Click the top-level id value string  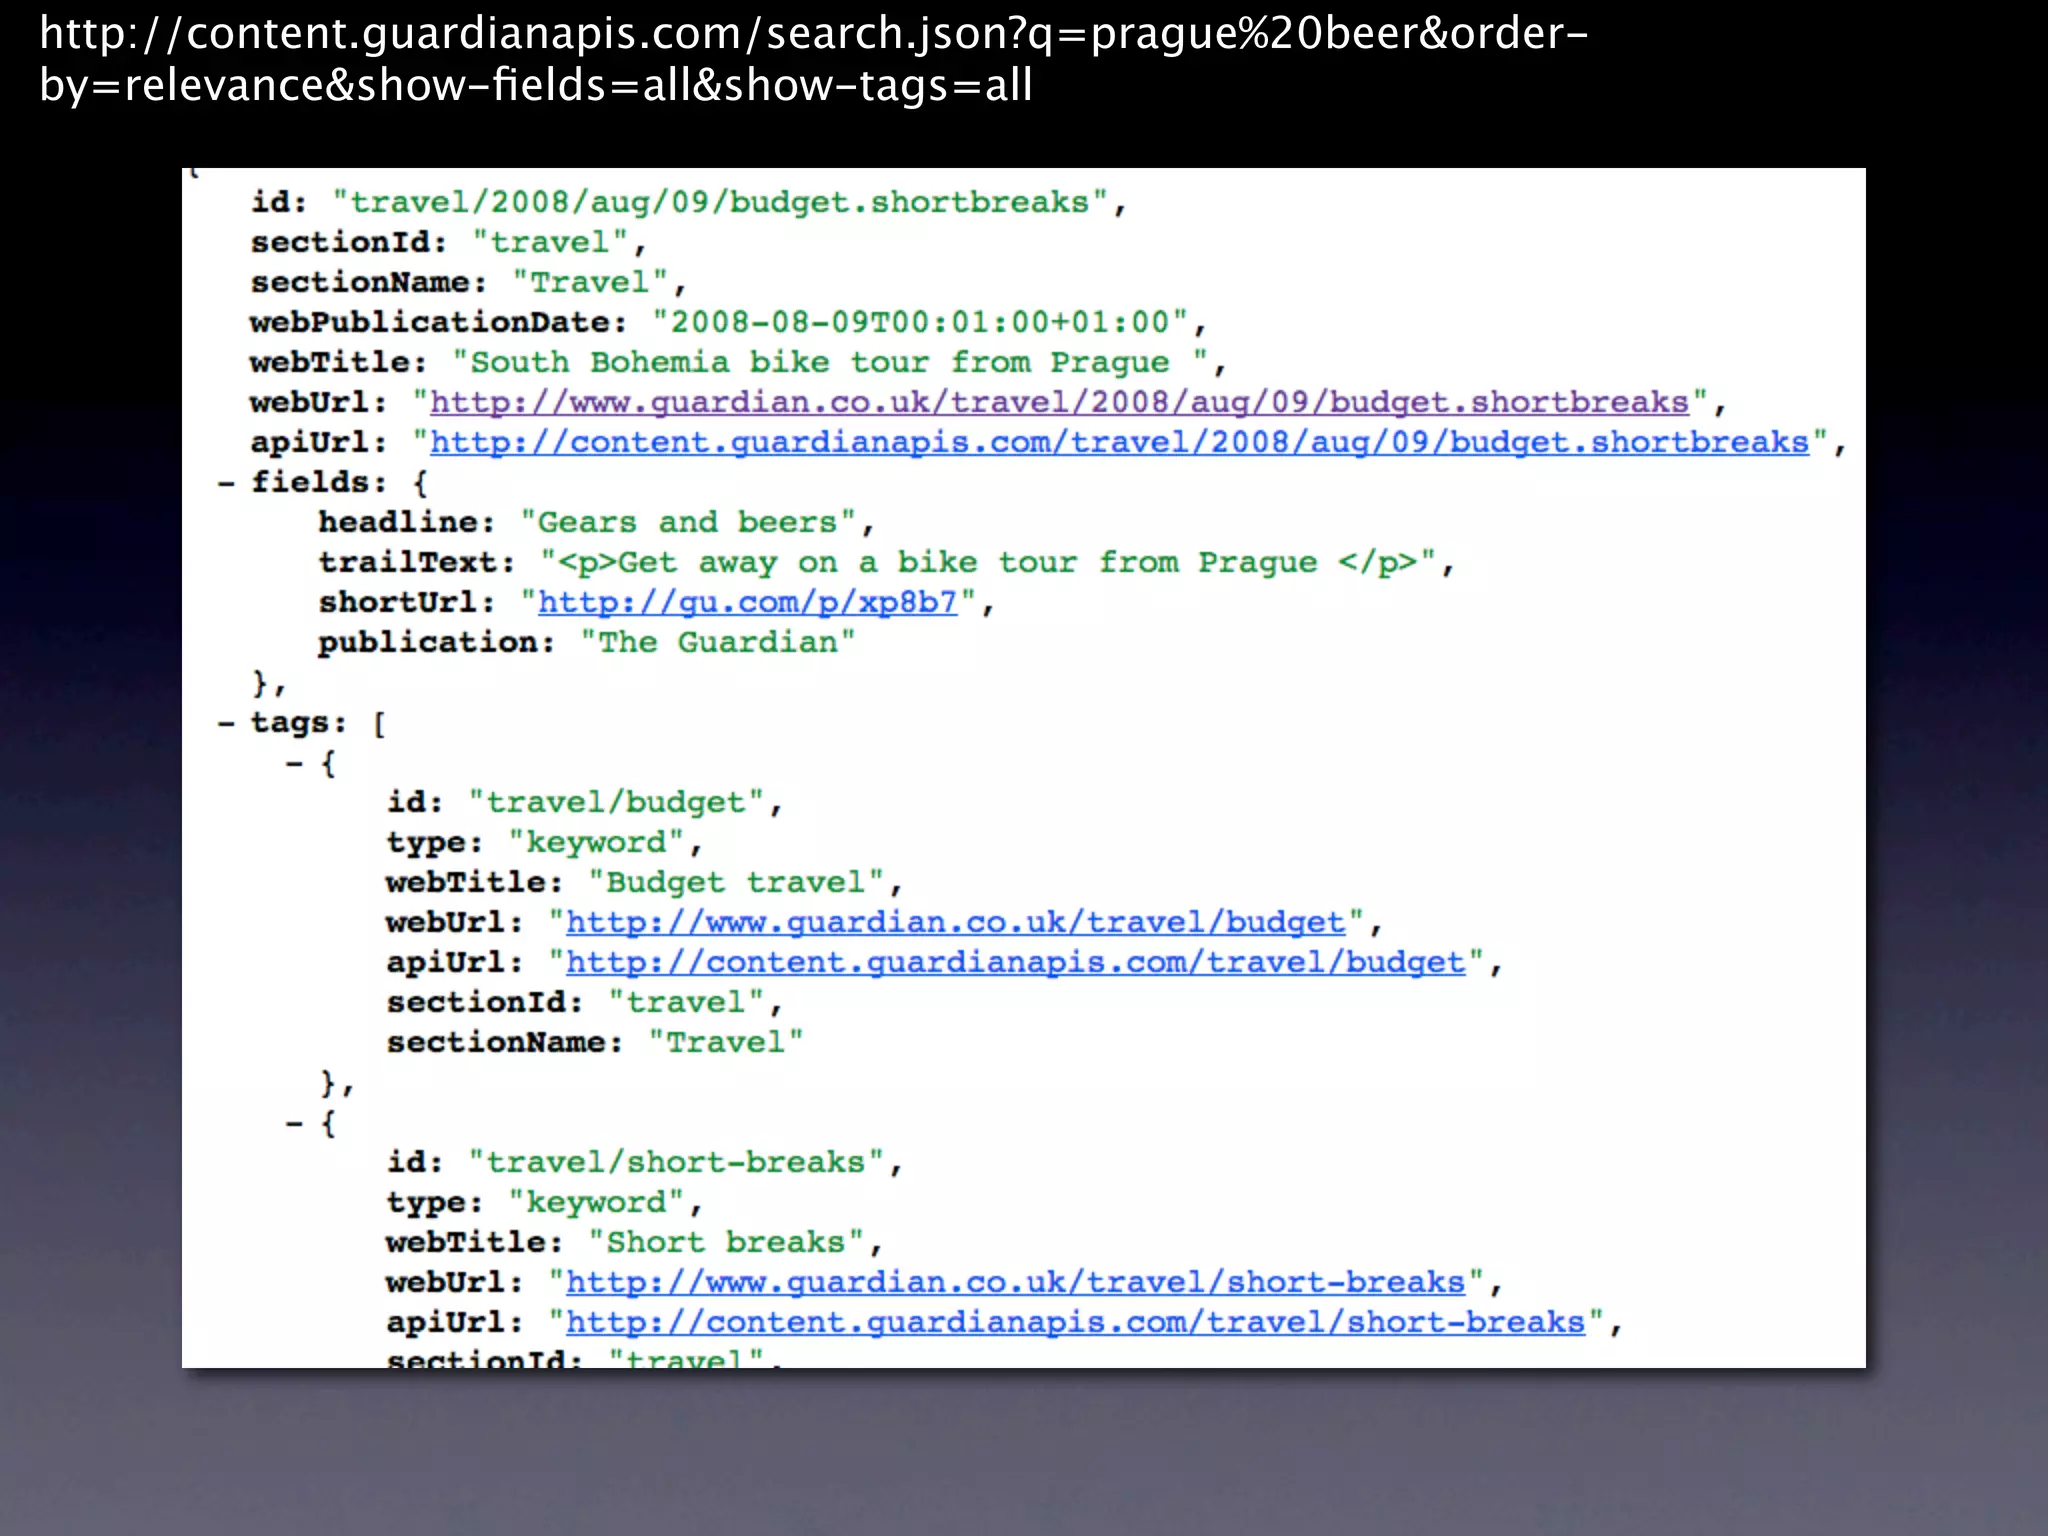pyautogui.click(x=720, y=203)
